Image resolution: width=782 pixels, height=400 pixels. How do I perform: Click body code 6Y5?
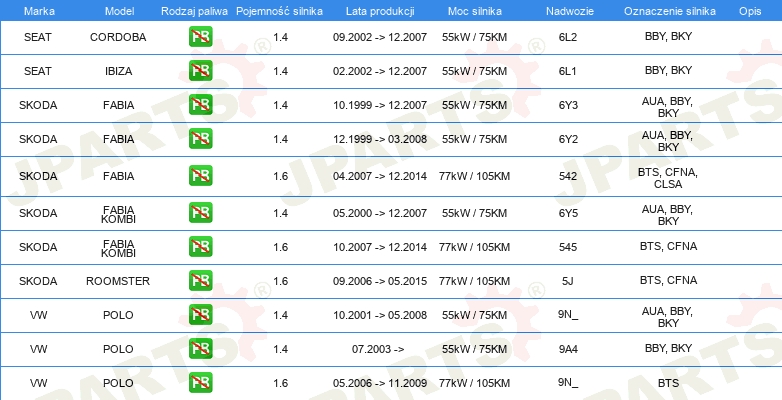568,213
